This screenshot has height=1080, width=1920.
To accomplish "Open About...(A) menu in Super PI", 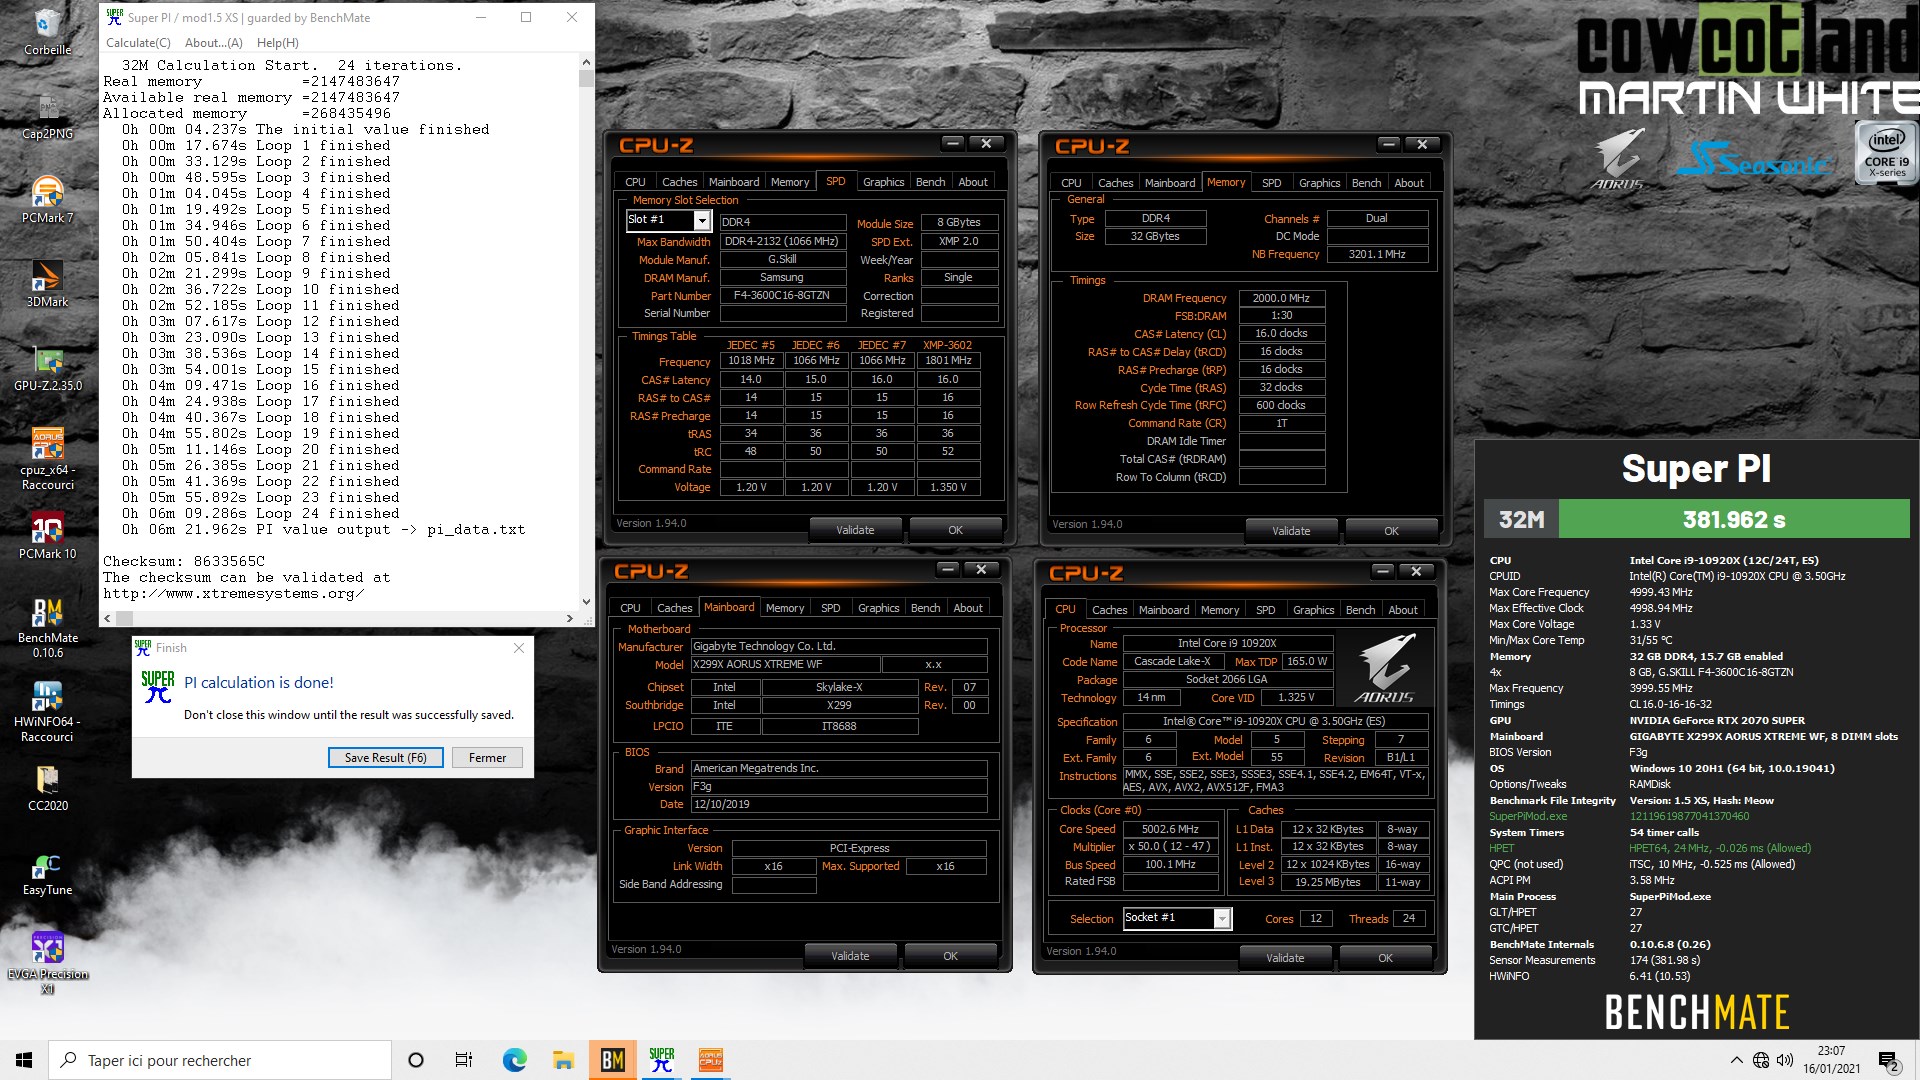I will (214, 43).
